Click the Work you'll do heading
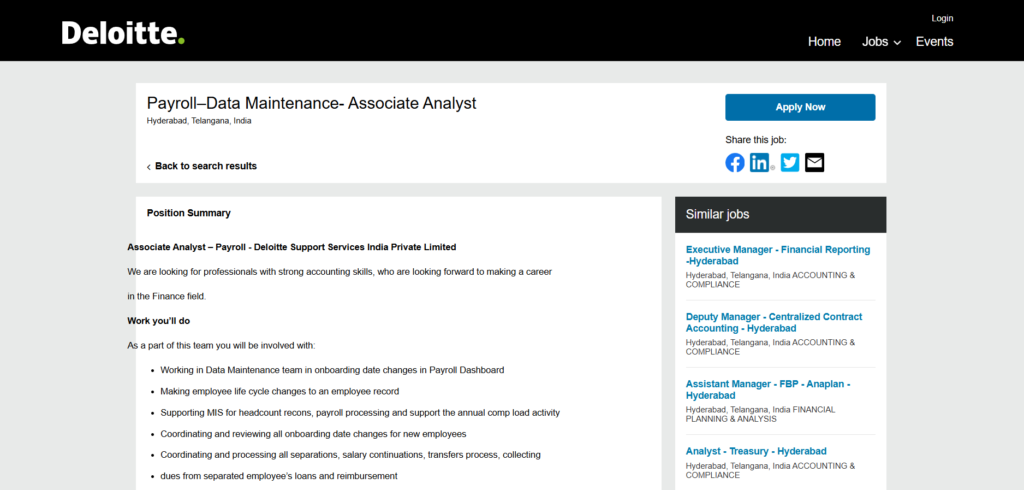 (x=158, y=321)
